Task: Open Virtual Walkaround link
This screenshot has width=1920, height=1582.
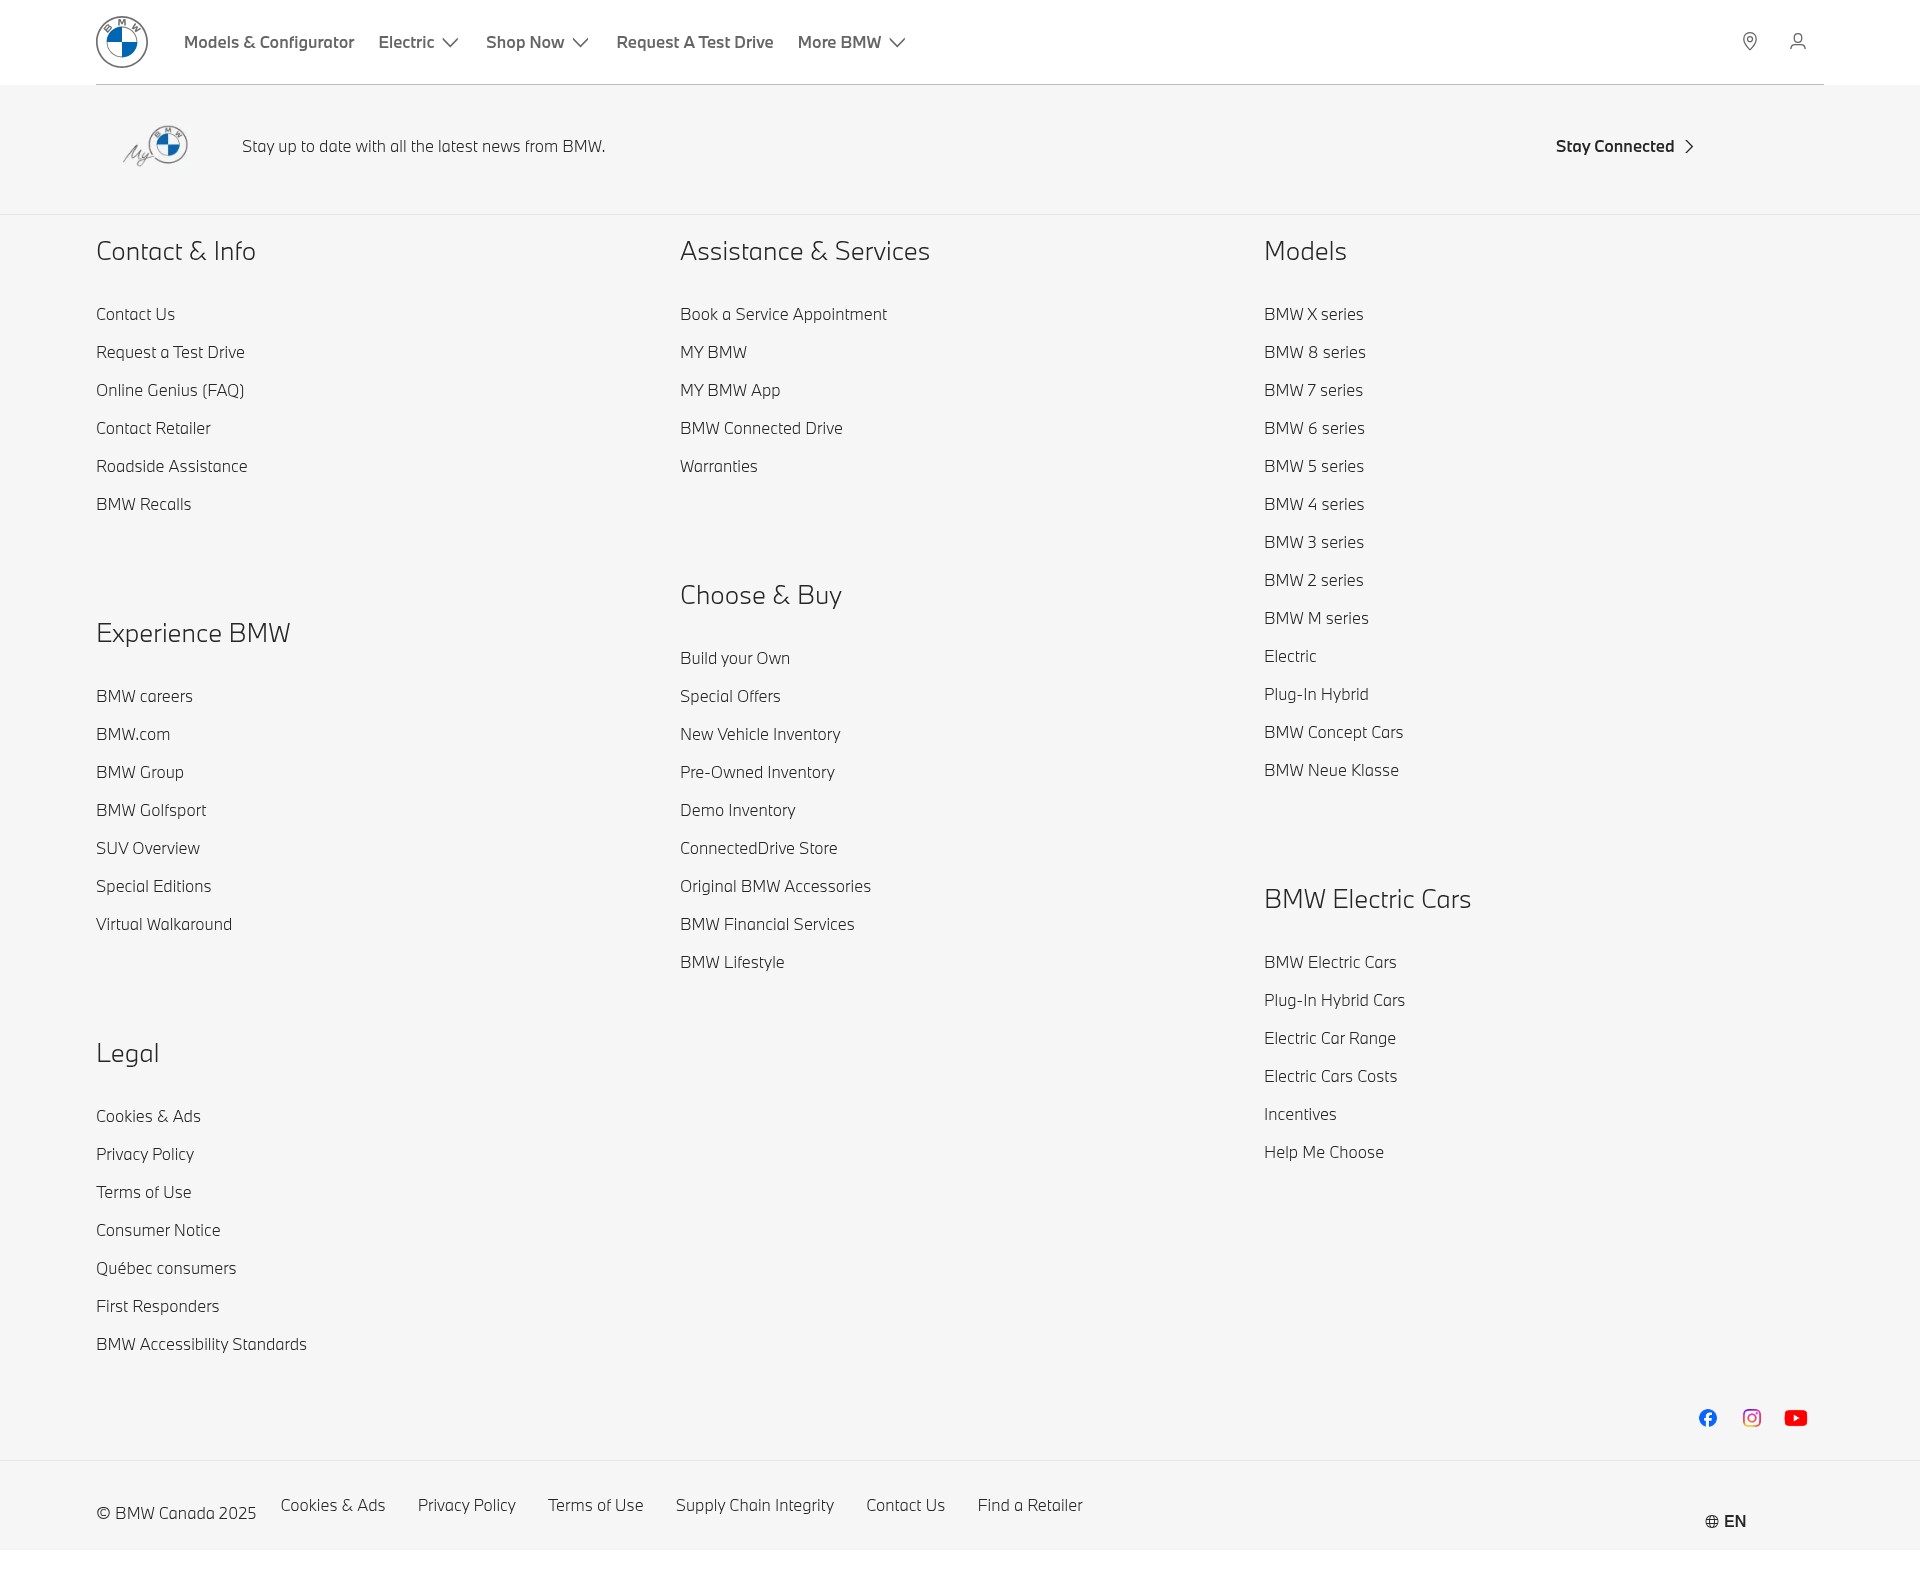Action: pos(164,924)
